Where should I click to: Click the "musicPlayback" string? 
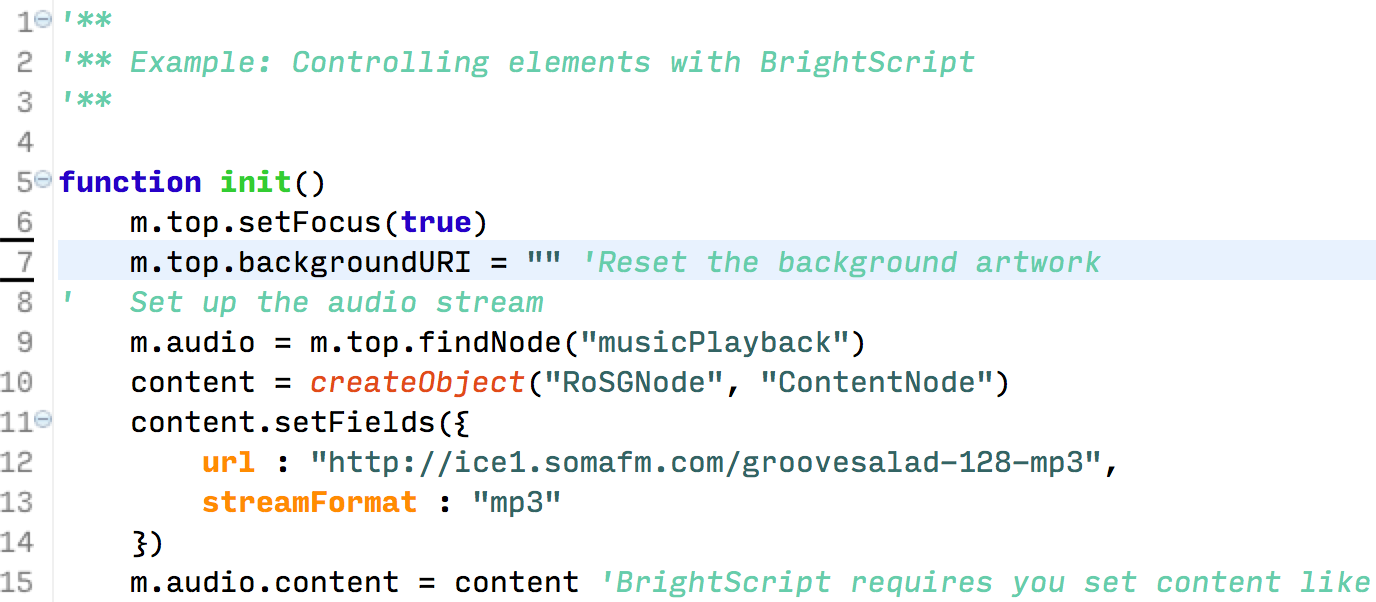[714, 343]
